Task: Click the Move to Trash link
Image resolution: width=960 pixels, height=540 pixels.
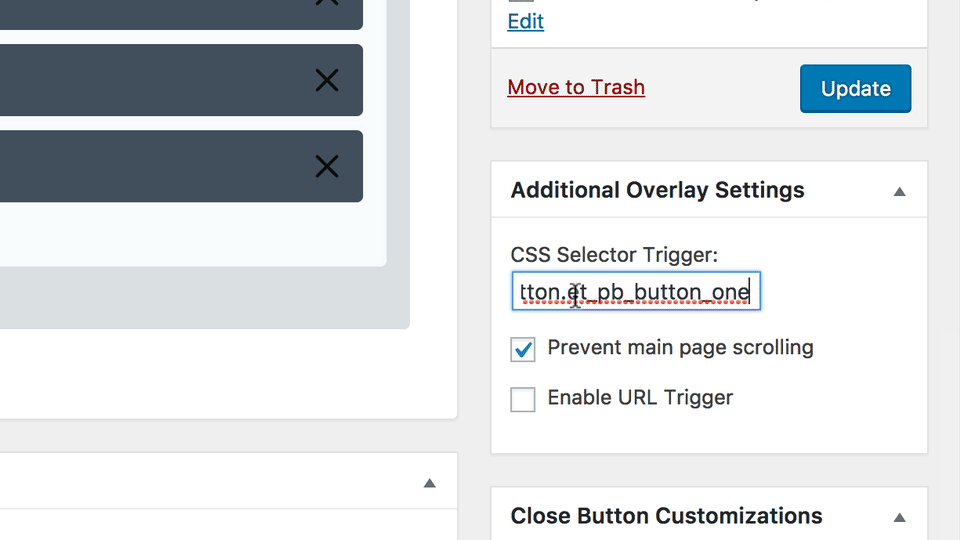Action: 576,88
